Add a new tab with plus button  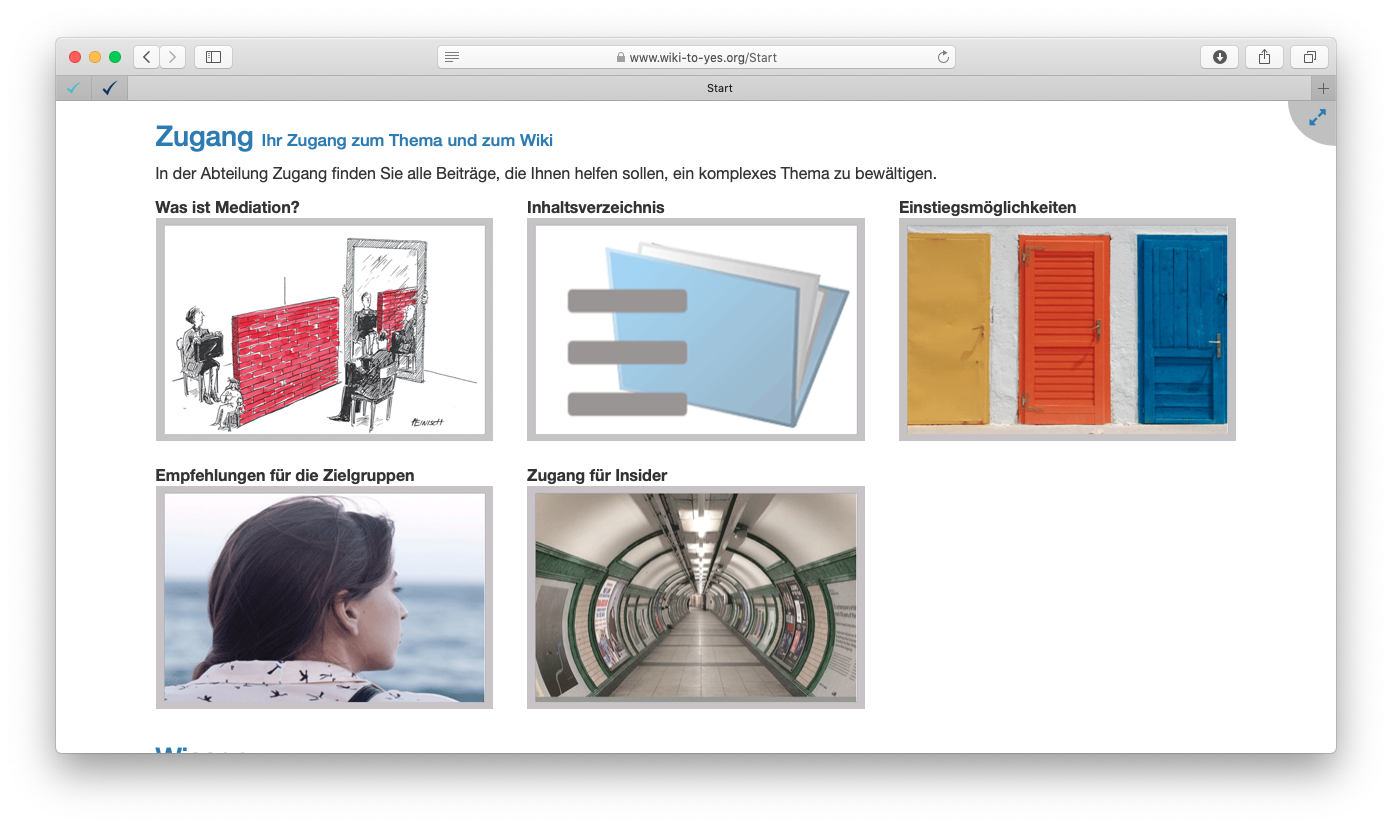click(1323, 88)
